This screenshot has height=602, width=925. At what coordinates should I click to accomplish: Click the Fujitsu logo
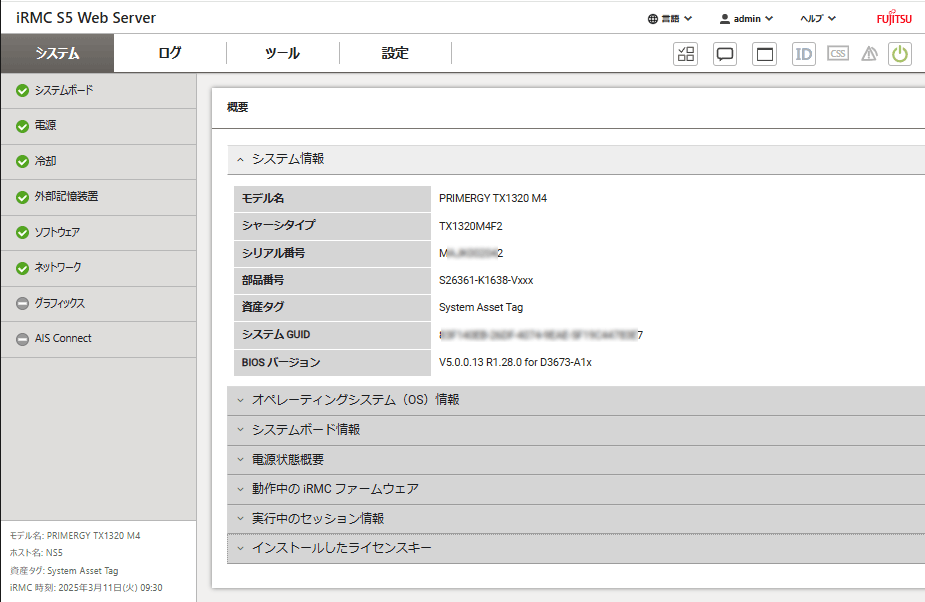(x=894, y=18)
